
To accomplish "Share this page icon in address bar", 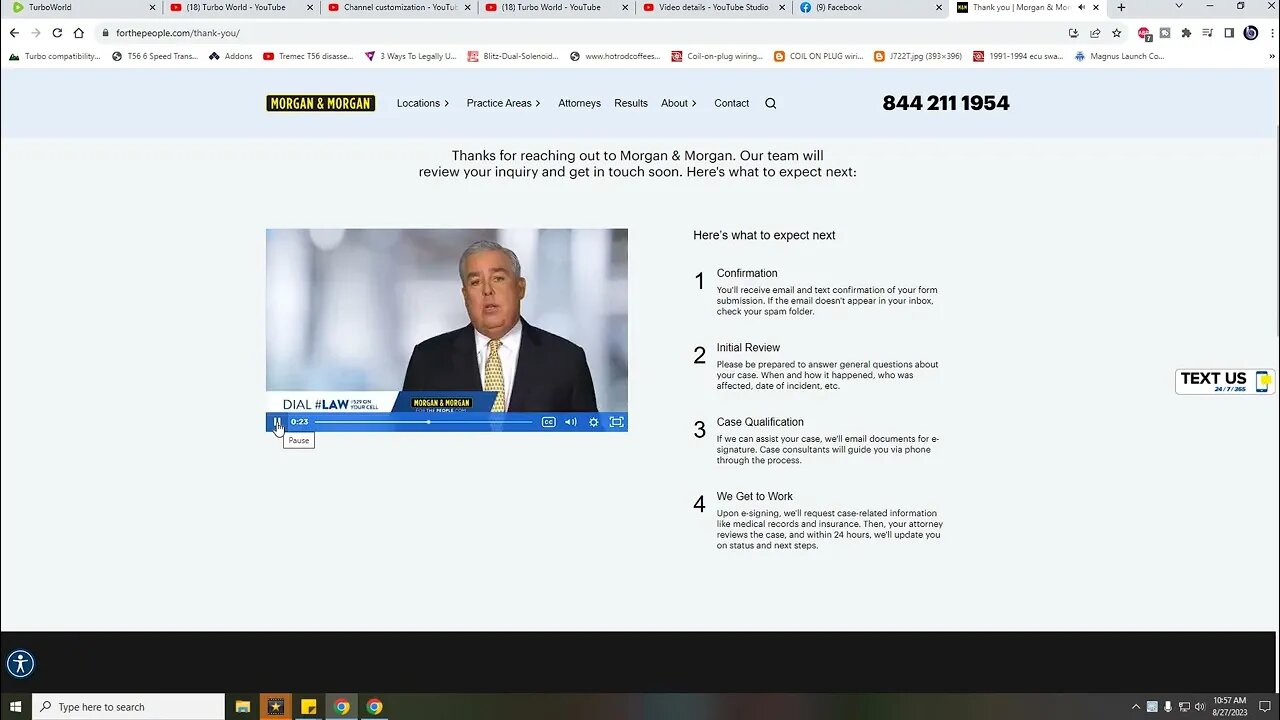I will click(x=1095, y=33).
